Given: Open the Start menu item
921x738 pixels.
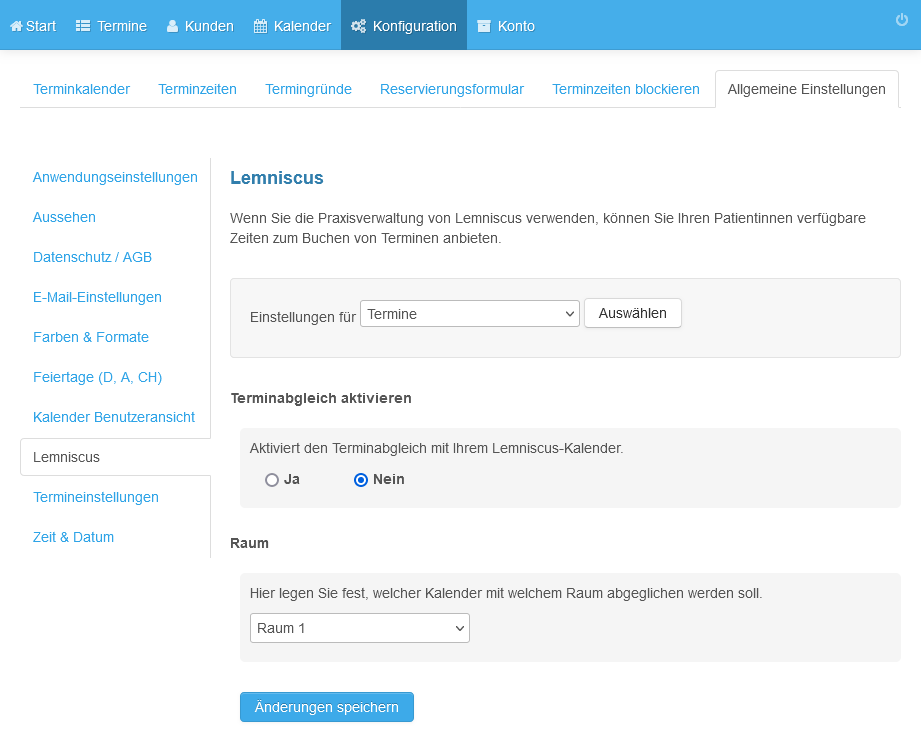Looking at the screenshot, I should click(33, 26).
